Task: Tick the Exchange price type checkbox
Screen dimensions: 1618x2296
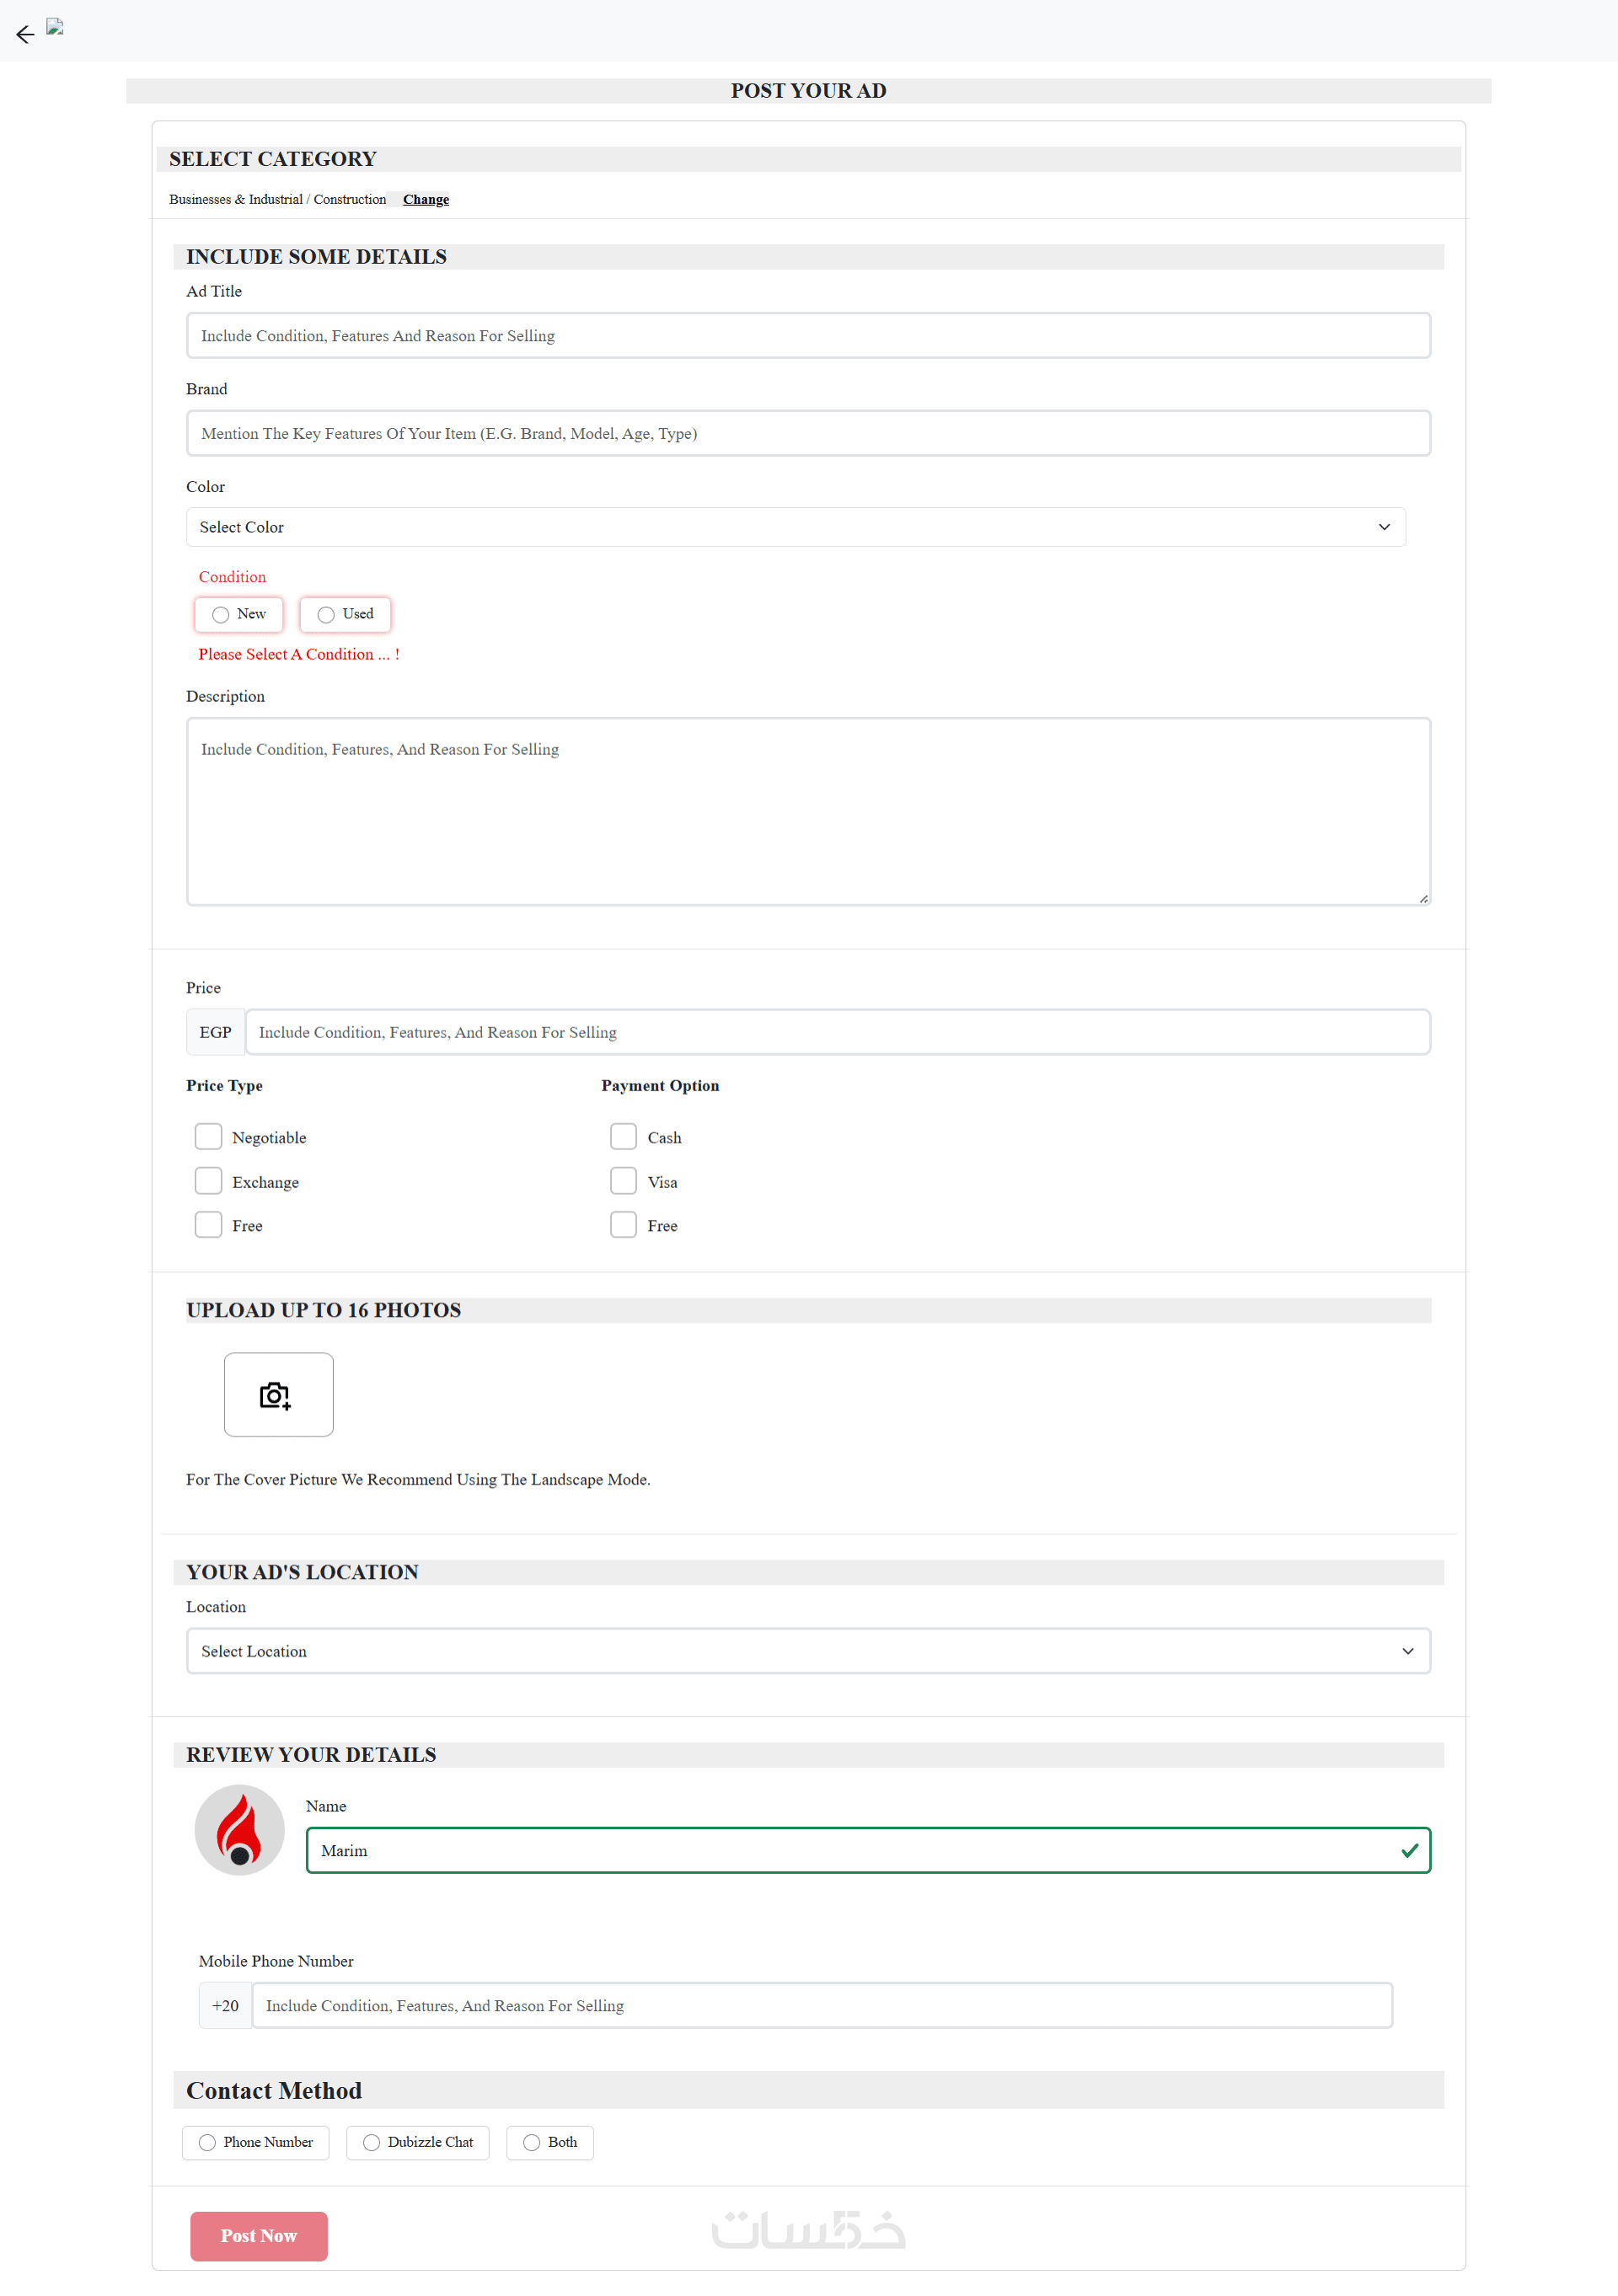Action: tap(208, 1181)
